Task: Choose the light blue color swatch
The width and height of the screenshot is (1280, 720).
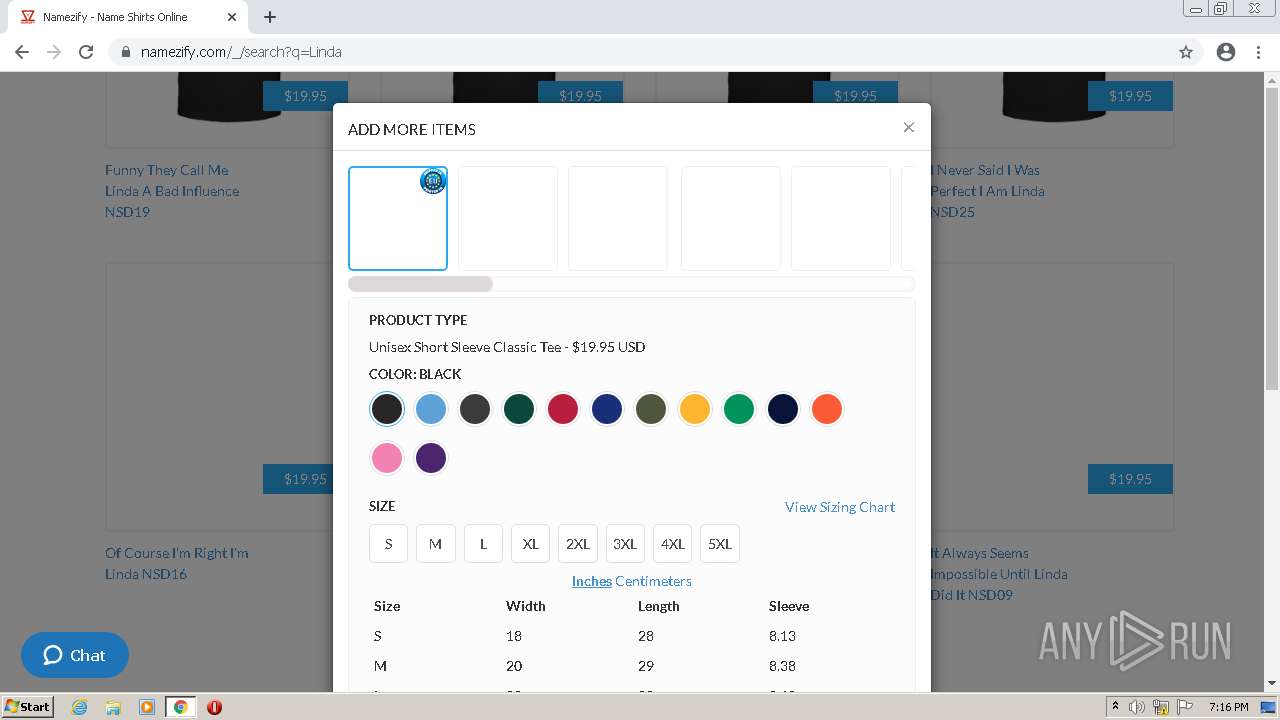Action: pyautogui.click(x=431, y=409)
